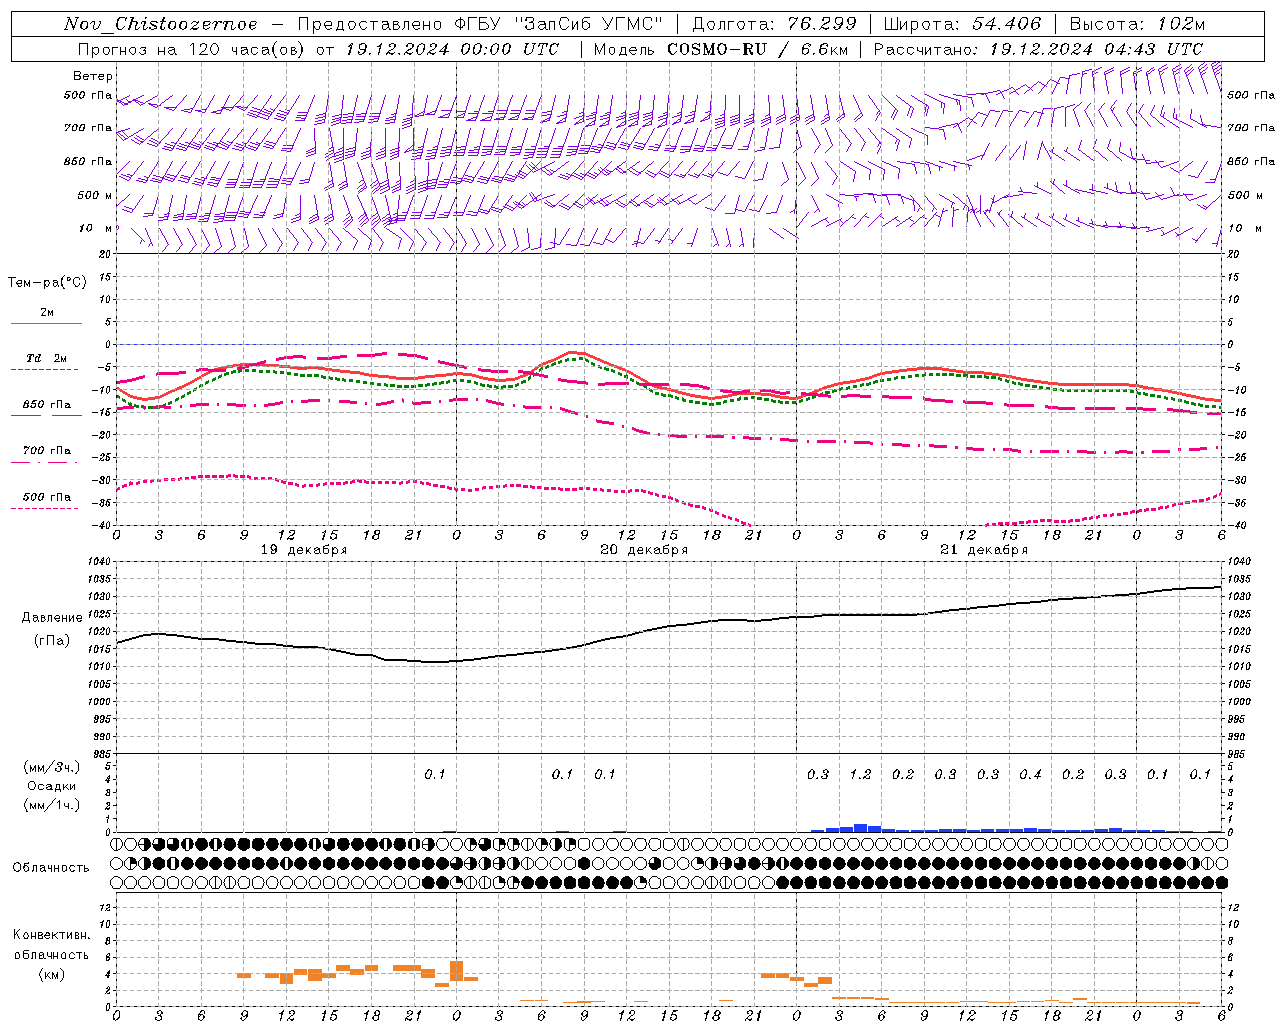This screenshot has height=1024, width=1280.
Task: Click the elevation text Высота: 102м
Action: click(x=1138, y=24)
